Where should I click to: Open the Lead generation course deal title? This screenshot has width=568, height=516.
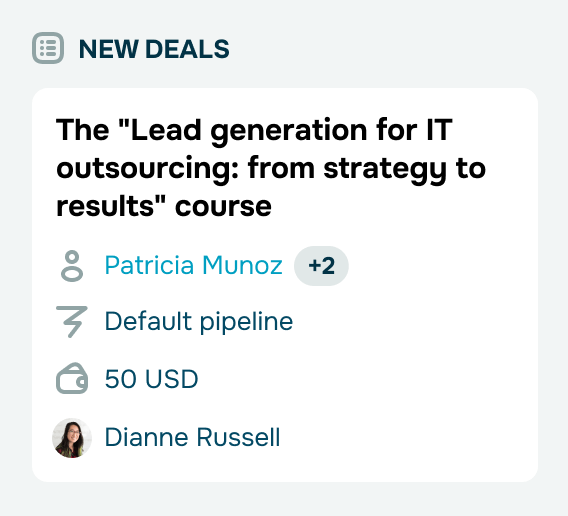pos(271,168)
